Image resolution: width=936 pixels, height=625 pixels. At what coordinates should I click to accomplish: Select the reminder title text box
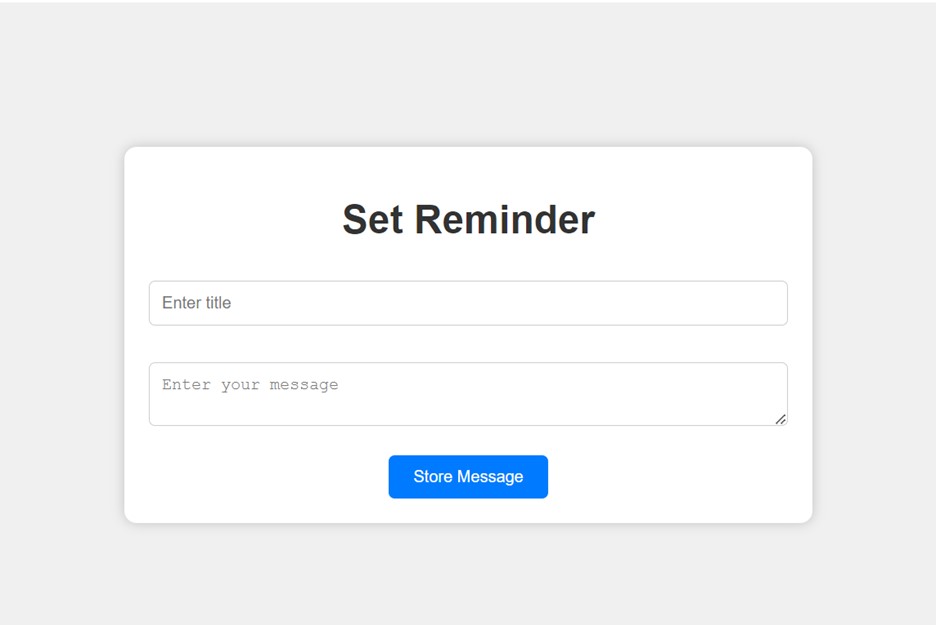point(468,303)
